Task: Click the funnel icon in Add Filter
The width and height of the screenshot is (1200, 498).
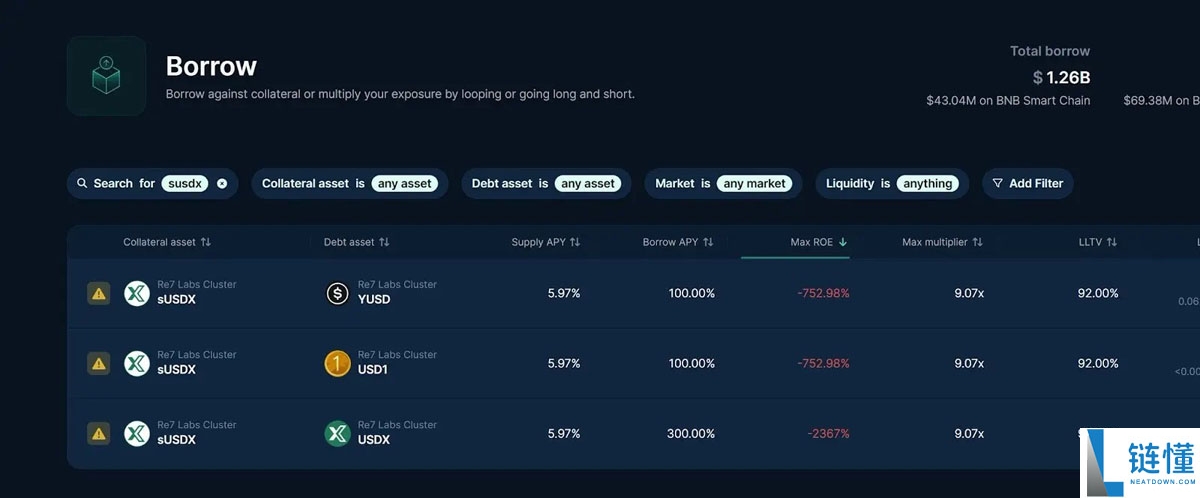Action: point(998,184)
